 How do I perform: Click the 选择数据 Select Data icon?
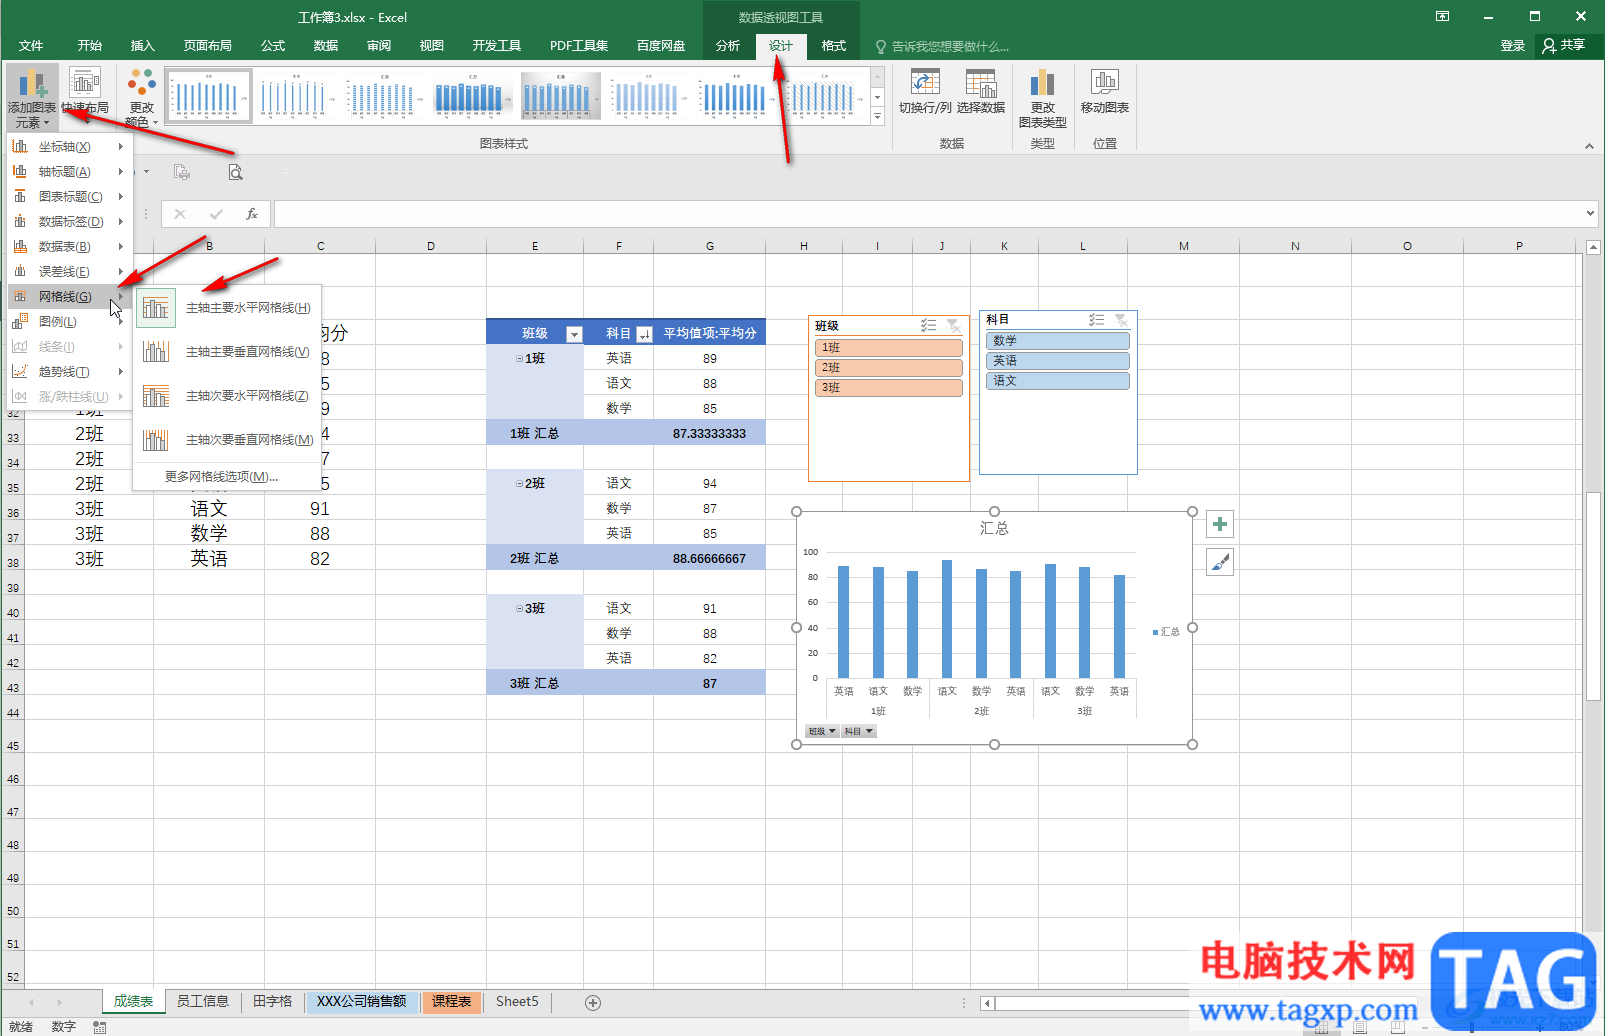981,92
